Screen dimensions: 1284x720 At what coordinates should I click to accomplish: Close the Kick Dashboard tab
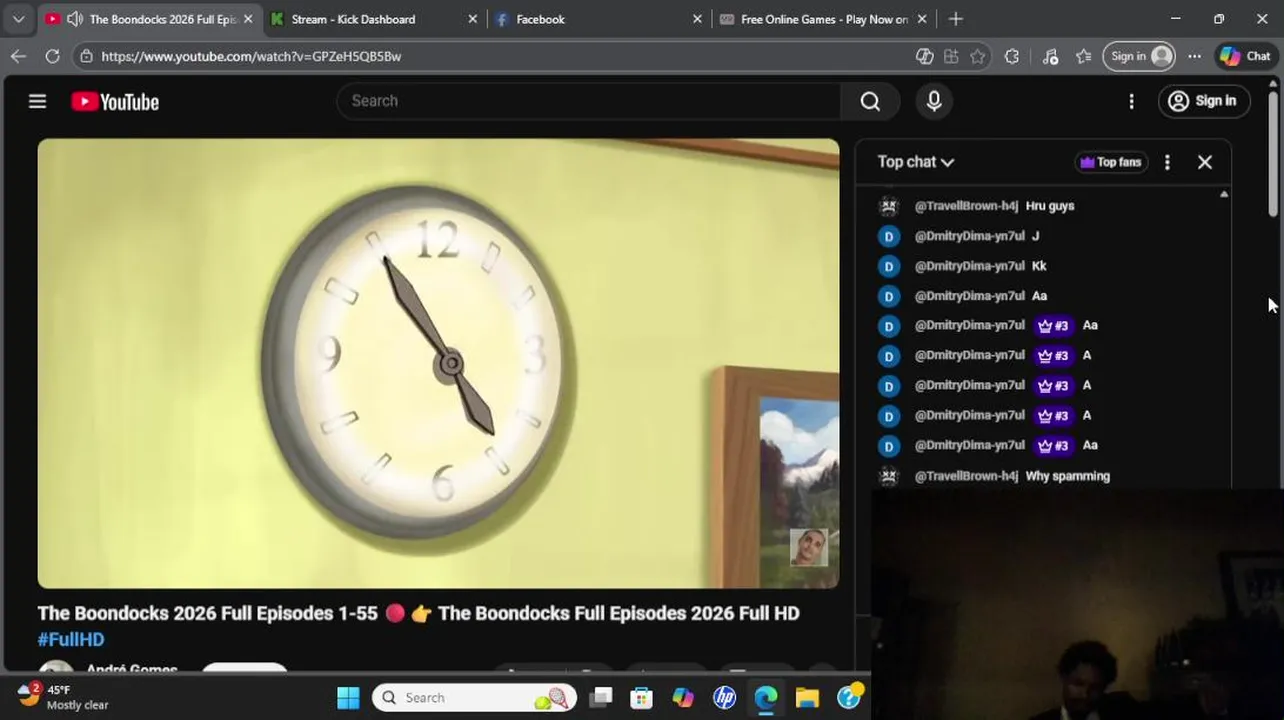pyautogui.click(x=473, y=19)
